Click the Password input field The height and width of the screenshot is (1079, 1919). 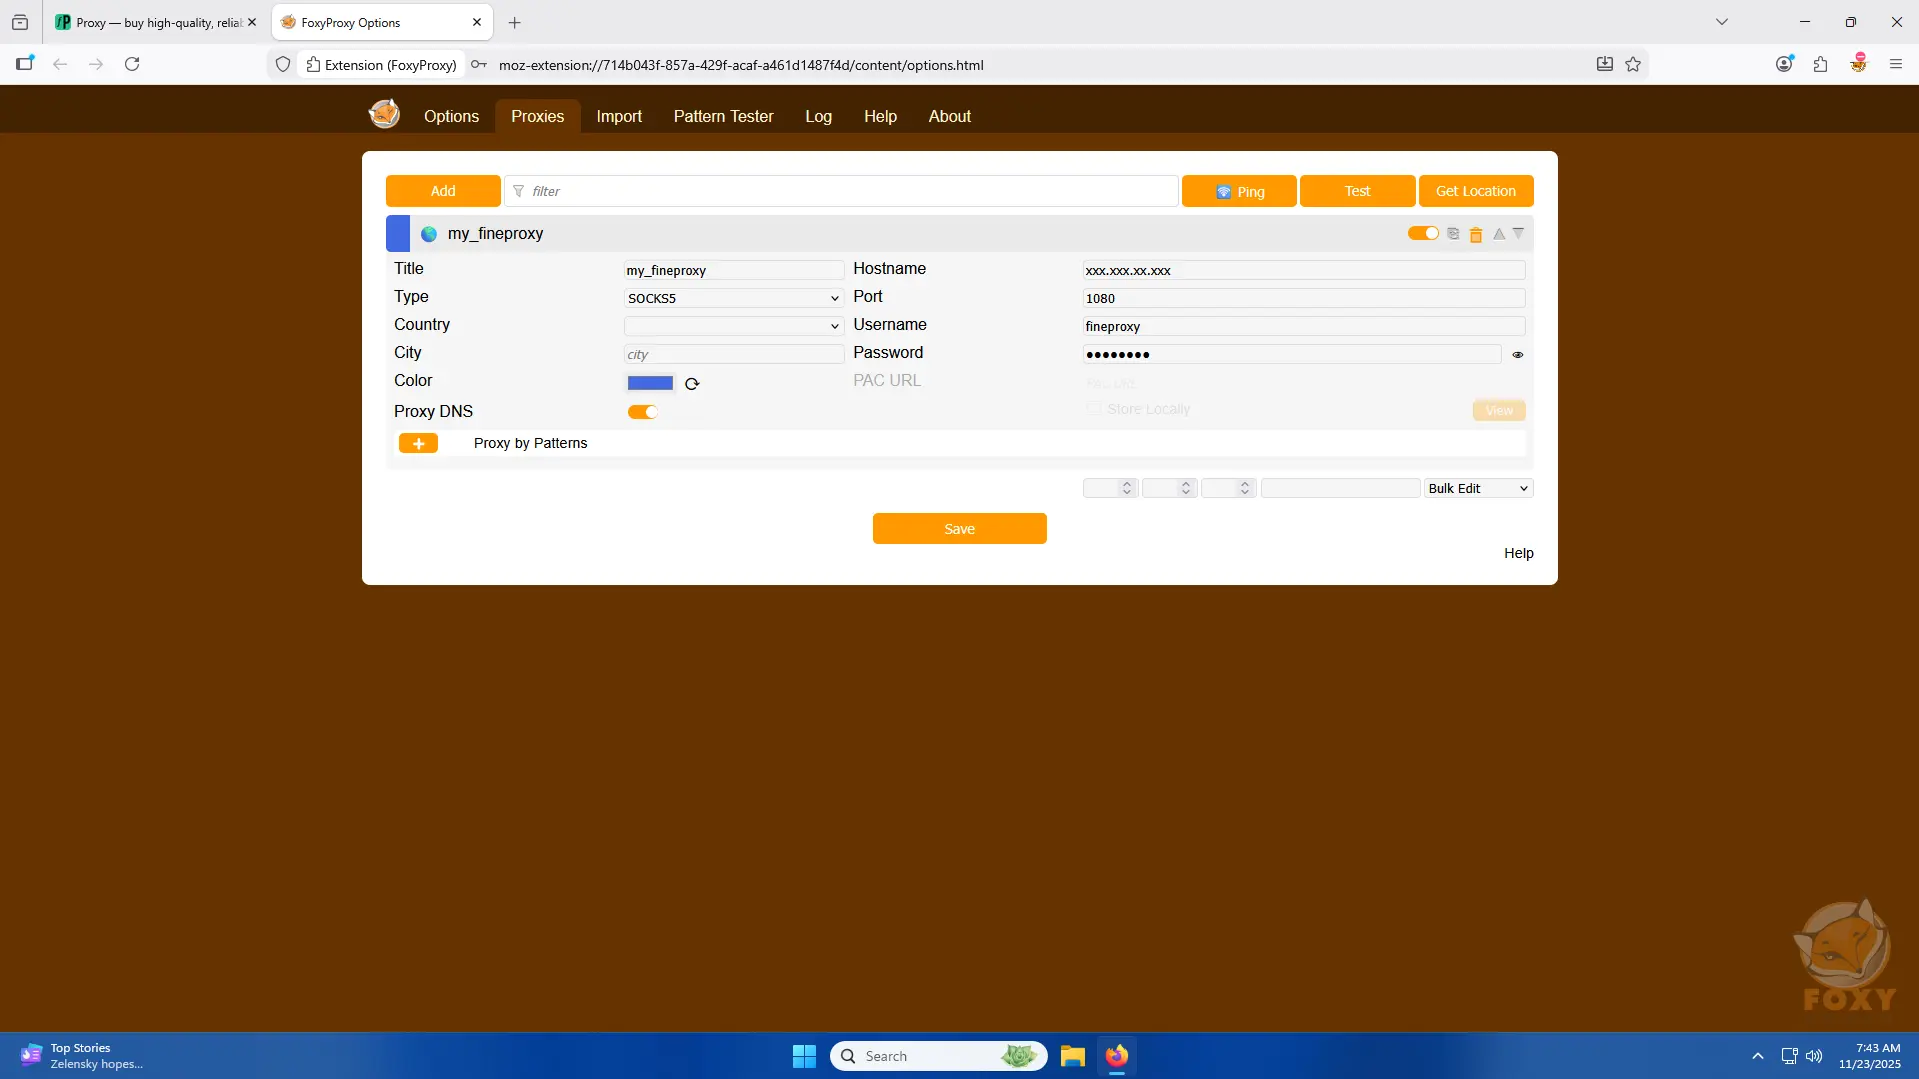point(1292,354)
